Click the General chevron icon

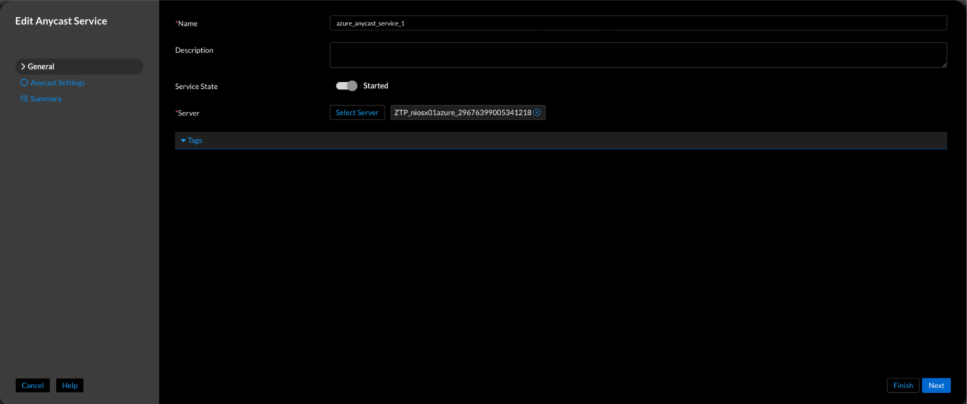coord(23,67)
